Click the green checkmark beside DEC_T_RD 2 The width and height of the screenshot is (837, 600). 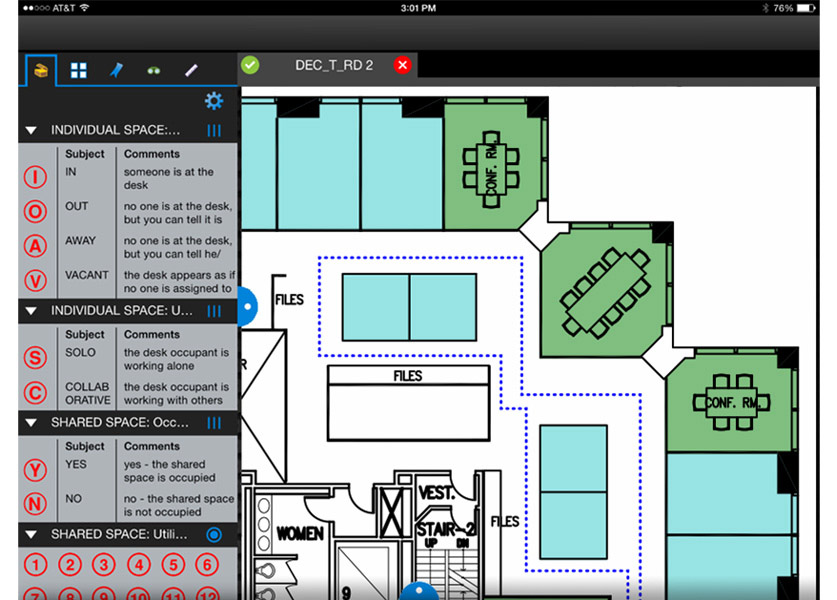pos(250,65)
